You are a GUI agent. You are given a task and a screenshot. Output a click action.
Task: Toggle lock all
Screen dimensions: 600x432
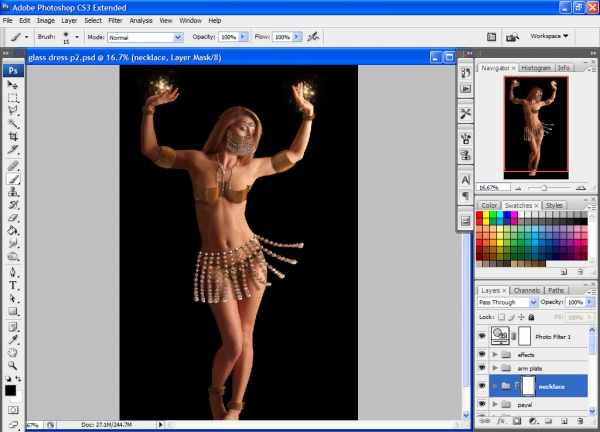(x=531, y=317)
